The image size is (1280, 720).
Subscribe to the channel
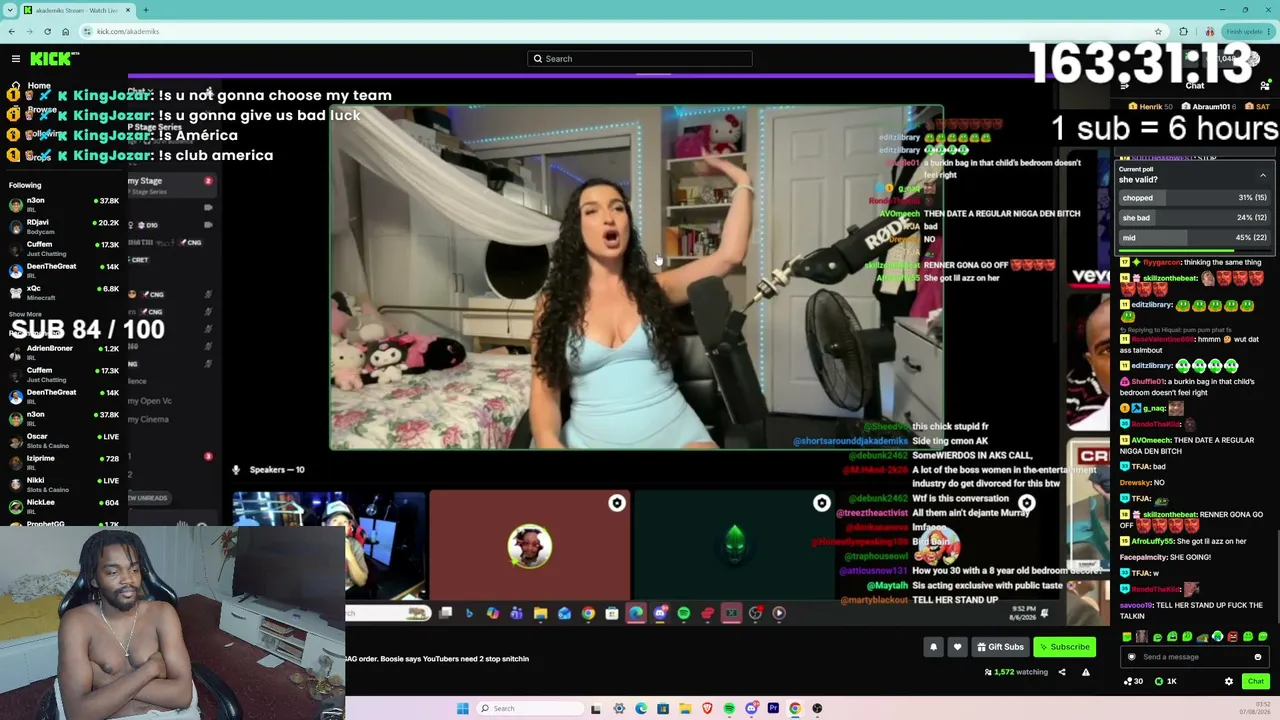(1065, 647)
